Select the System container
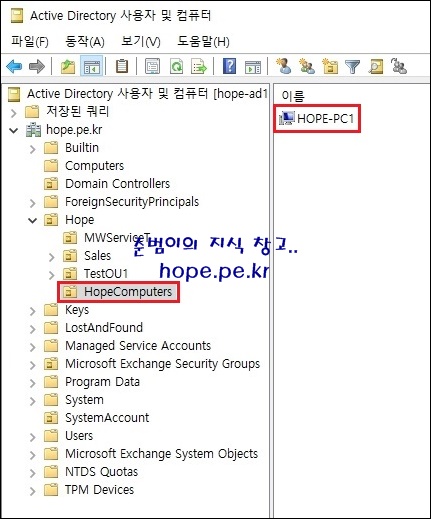This screenshot has width=431, height=519. (x=84, y=400)
